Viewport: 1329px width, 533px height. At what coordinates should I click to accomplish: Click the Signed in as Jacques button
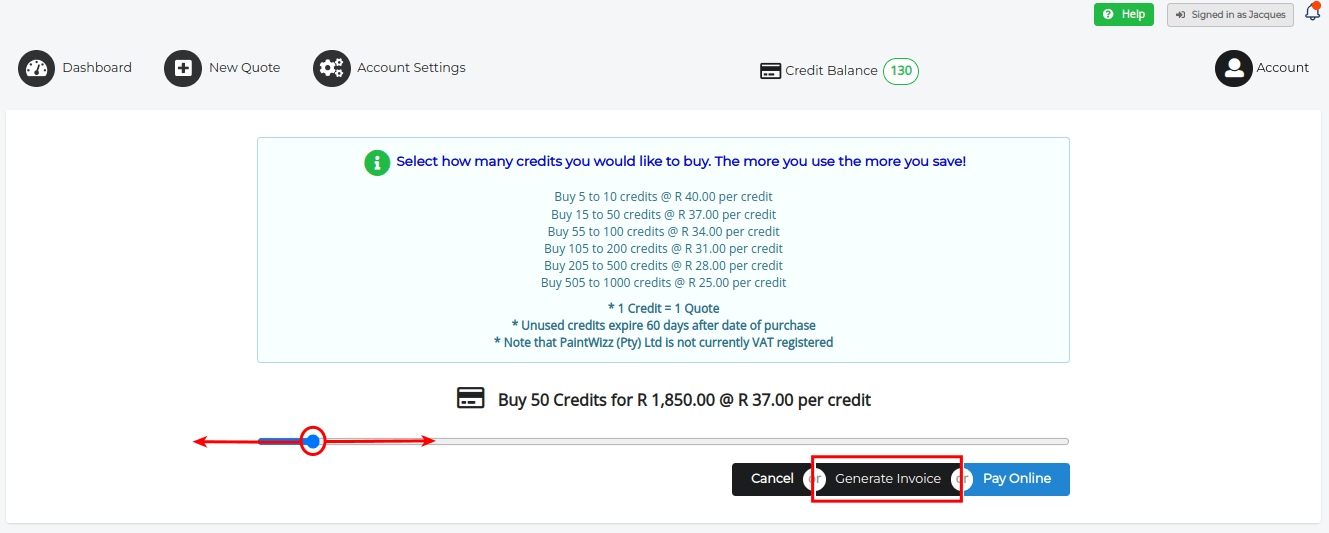[1230, 15]
